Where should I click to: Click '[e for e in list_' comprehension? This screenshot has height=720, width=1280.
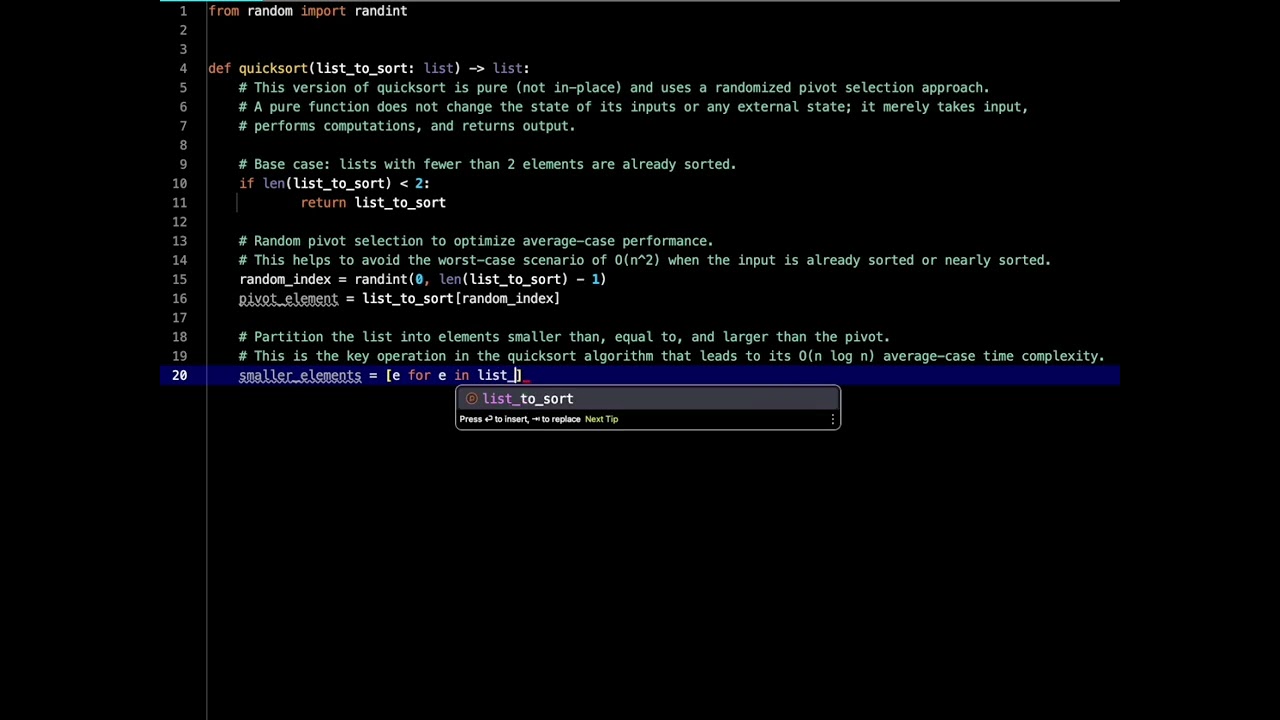click(453, 376)
